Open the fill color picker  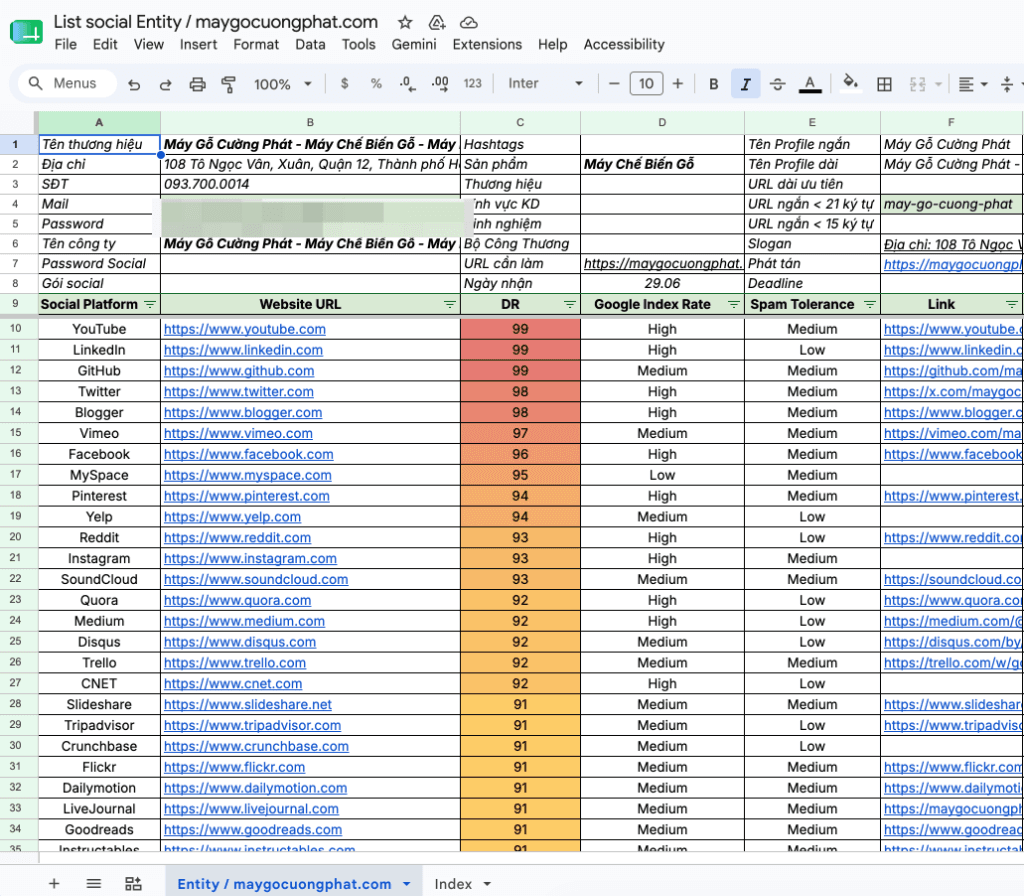point(850,83)
